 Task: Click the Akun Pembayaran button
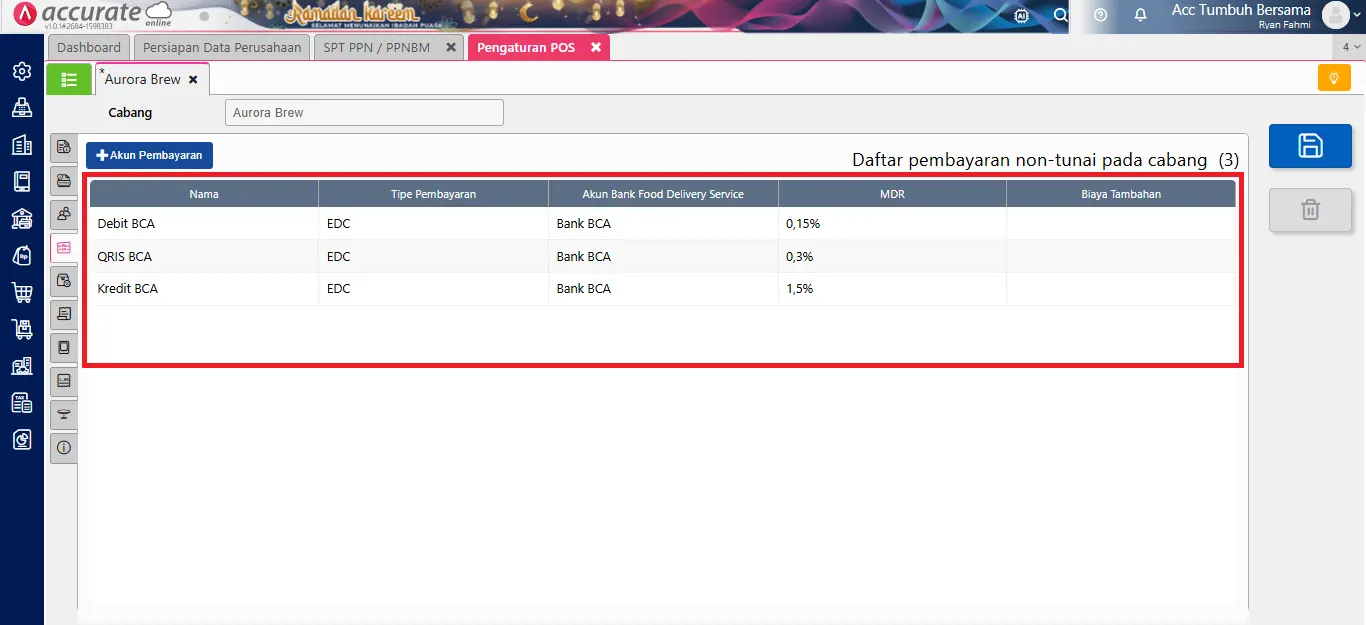(149, 155)
